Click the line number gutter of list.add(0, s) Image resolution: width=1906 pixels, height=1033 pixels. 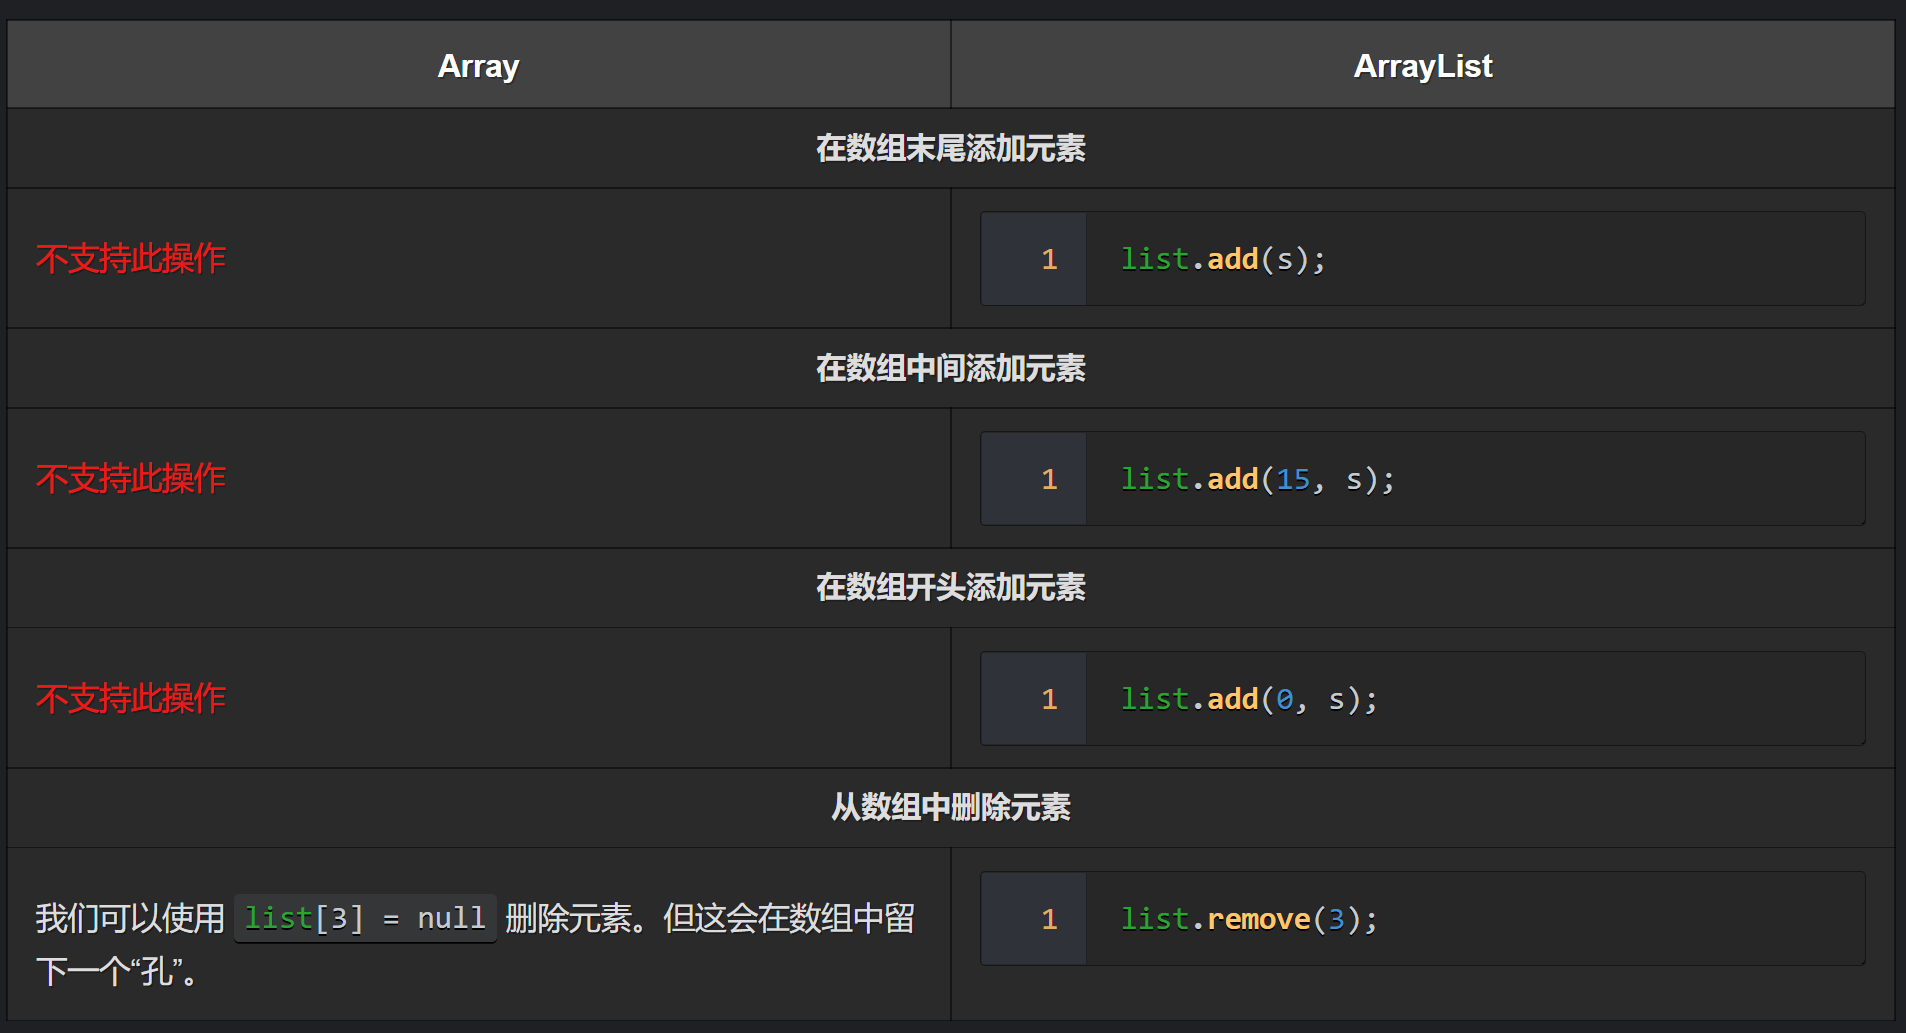click(1048, 699)
